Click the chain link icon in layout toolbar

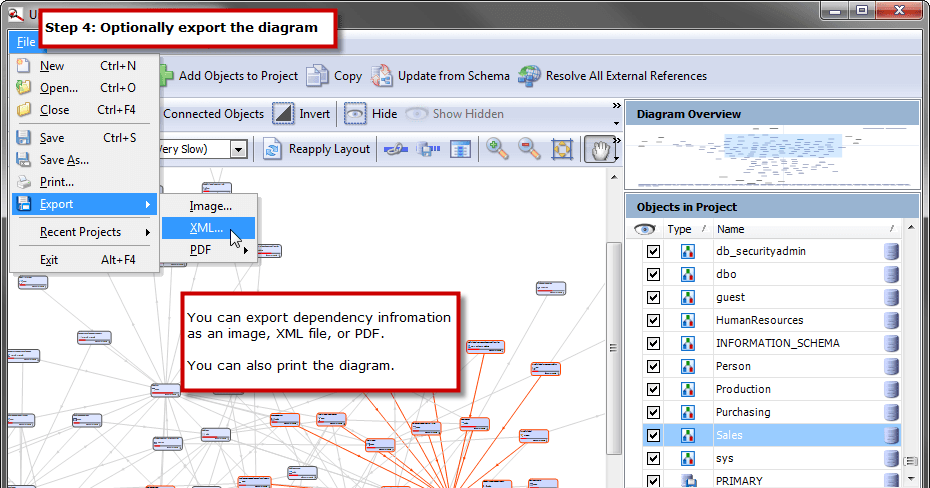[395, 149]
